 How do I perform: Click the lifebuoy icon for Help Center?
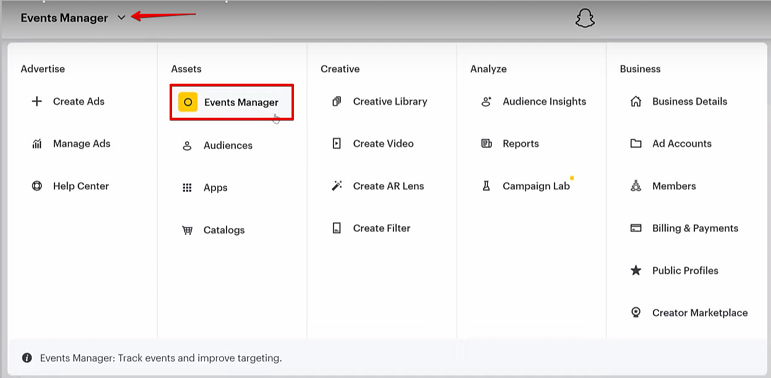pos(37,186)
